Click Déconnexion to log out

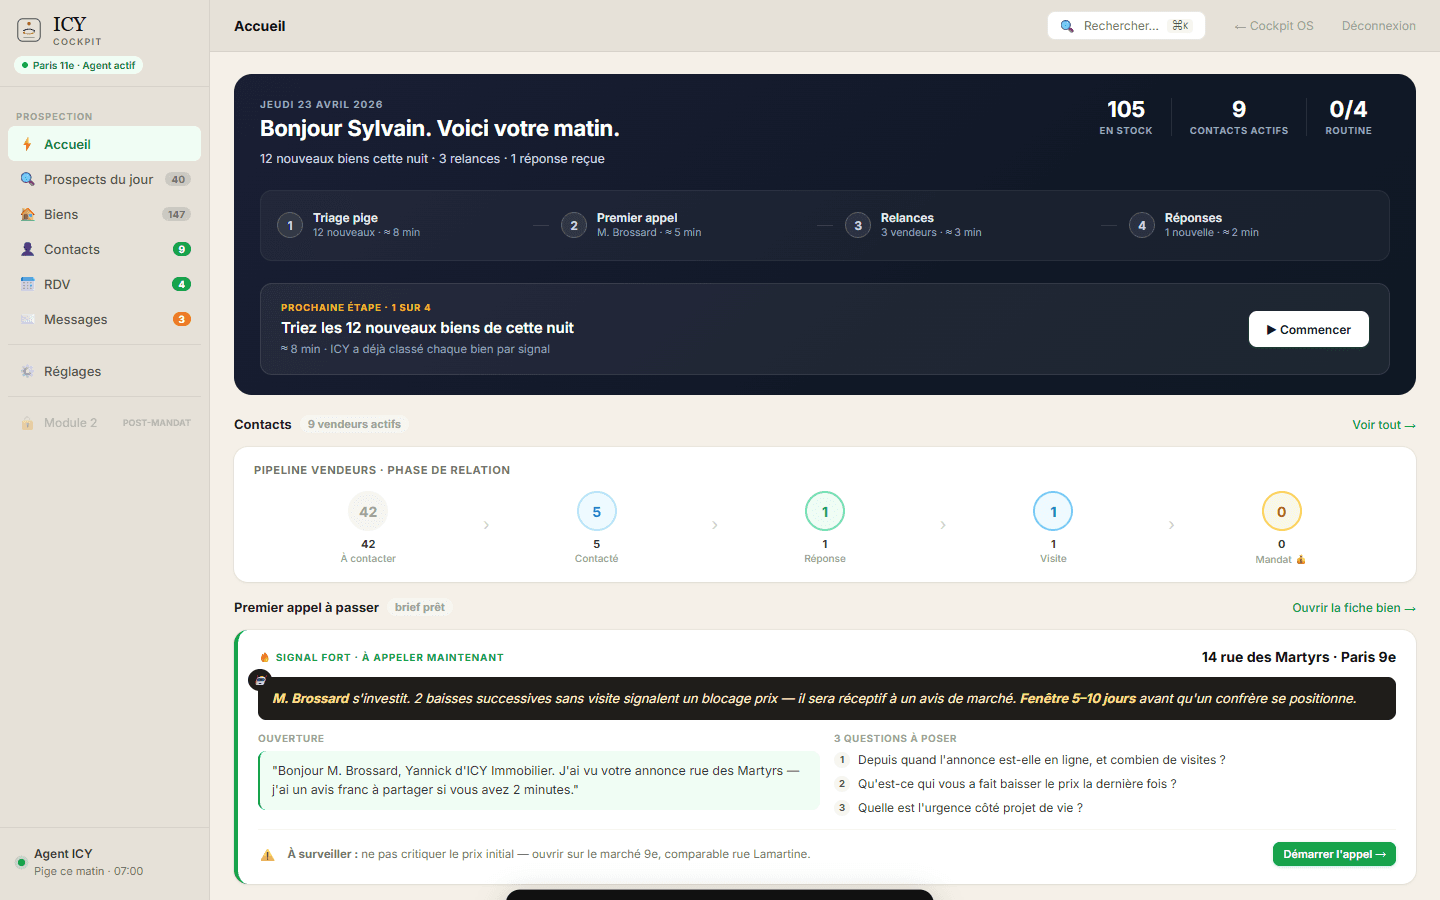pyautogui.click(x=1378, y=26)
